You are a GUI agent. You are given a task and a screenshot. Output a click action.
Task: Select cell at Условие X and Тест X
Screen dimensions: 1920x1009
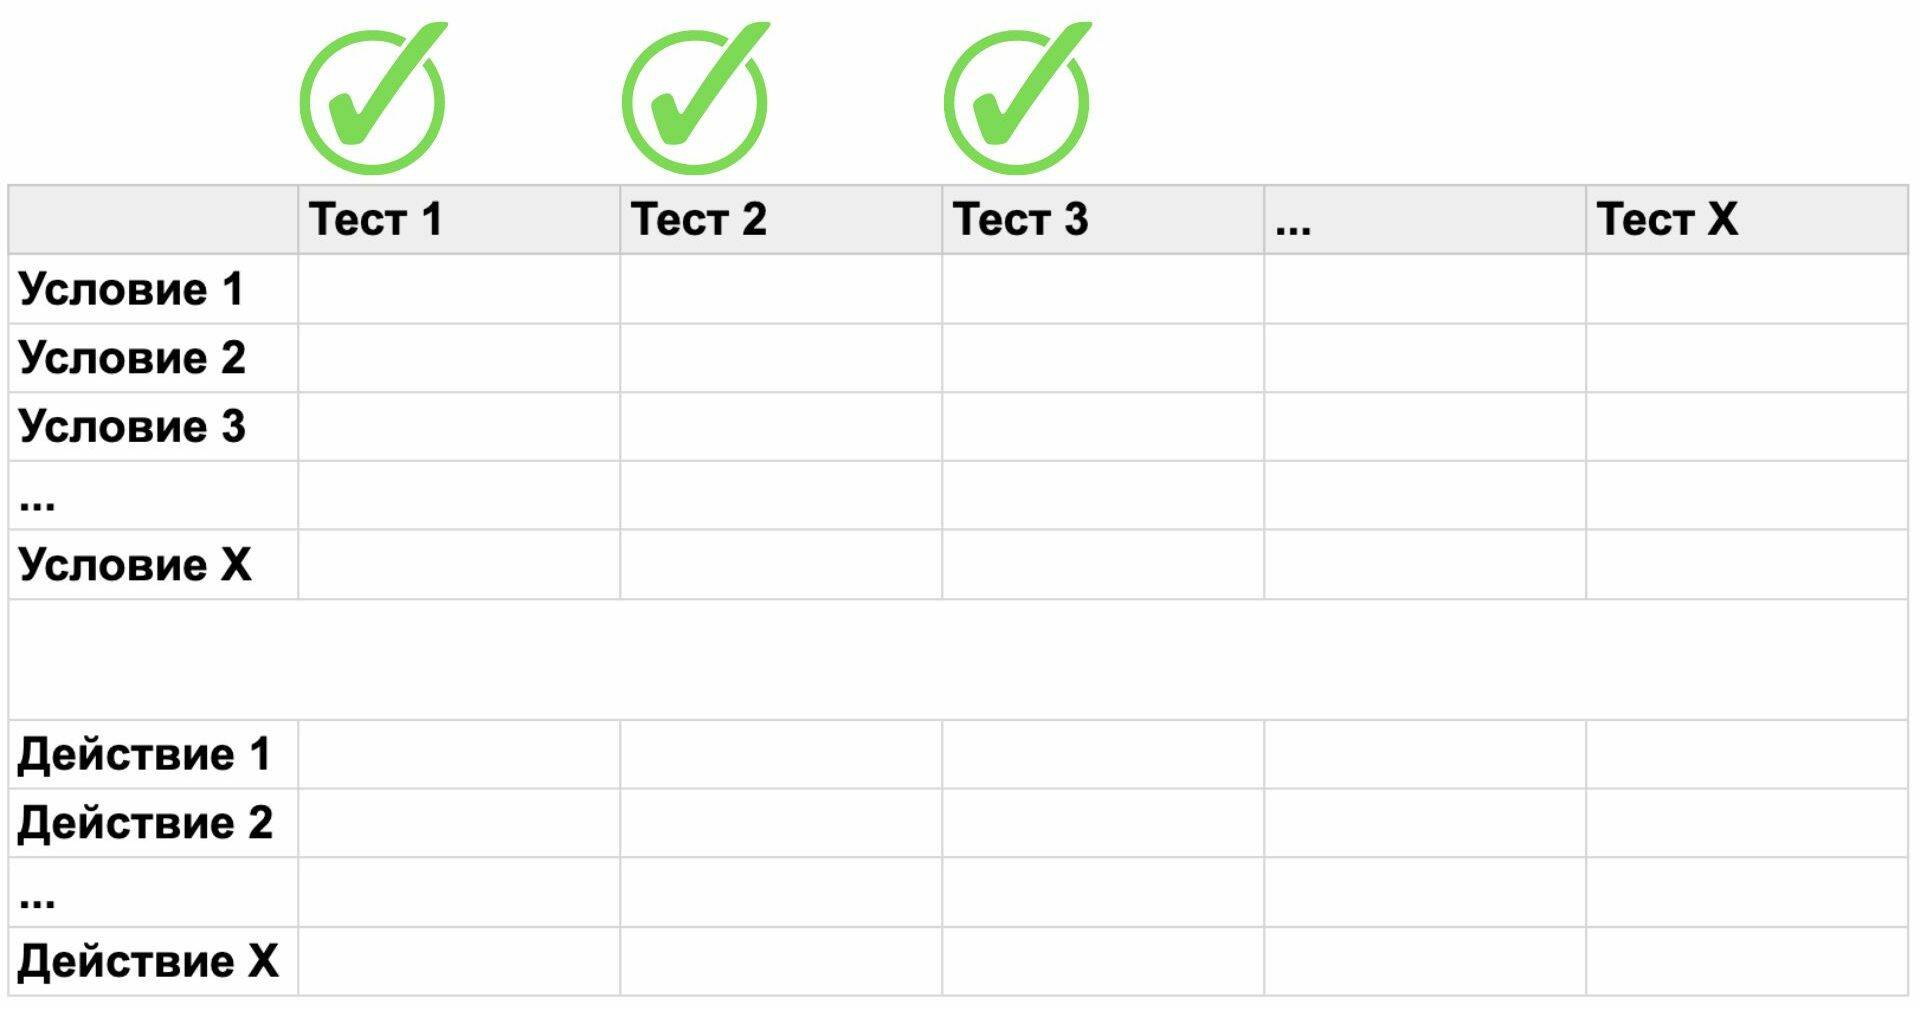pyautogui.click(x=1746, y=565)
